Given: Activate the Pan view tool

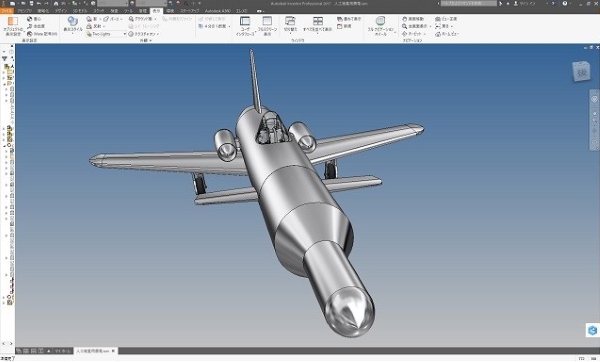Looking at the screenshot, I should (413, 19).
